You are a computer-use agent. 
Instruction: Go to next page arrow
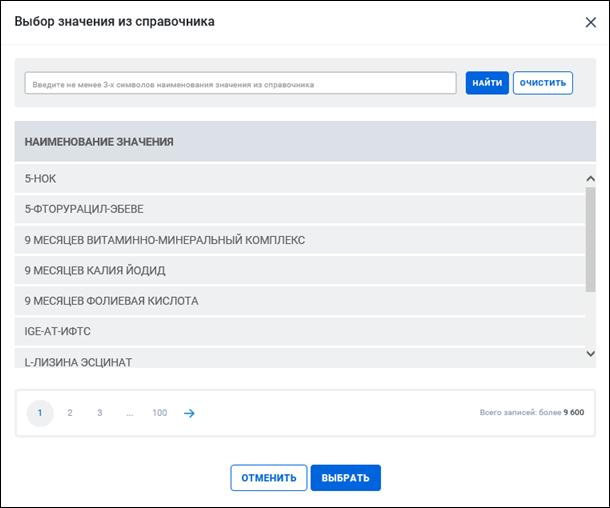coord(189,413)
